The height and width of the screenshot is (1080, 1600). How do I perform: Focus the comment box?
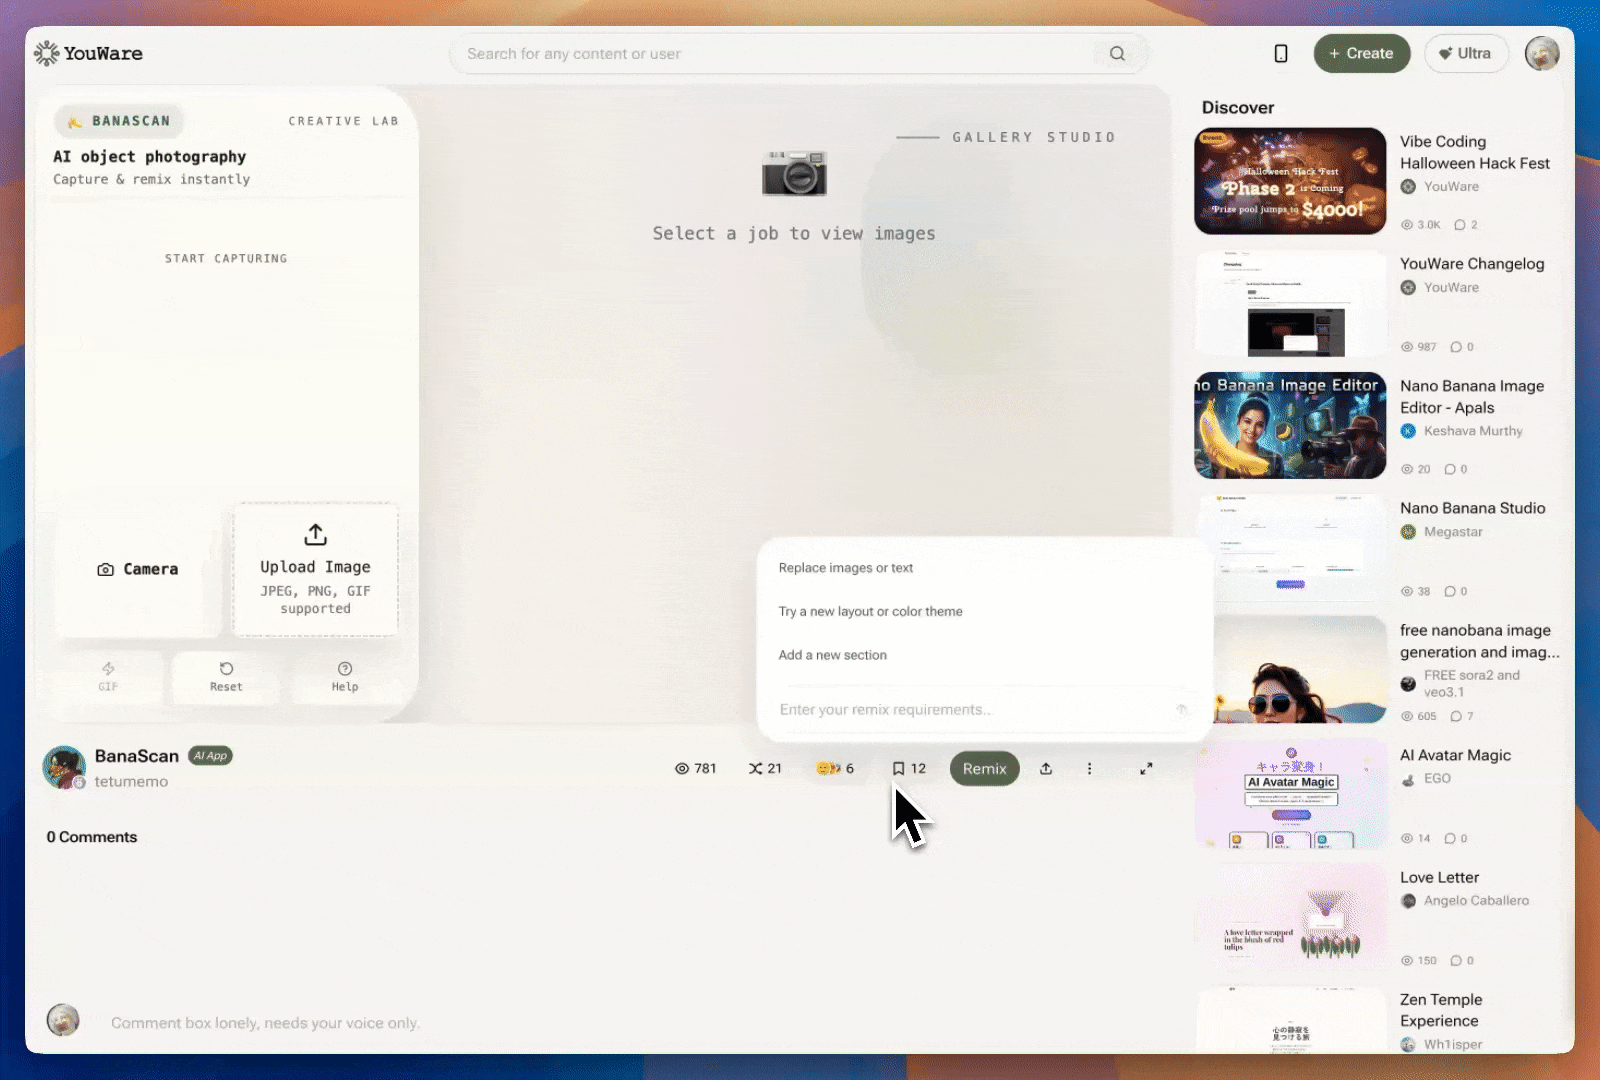pos(265,1023)
